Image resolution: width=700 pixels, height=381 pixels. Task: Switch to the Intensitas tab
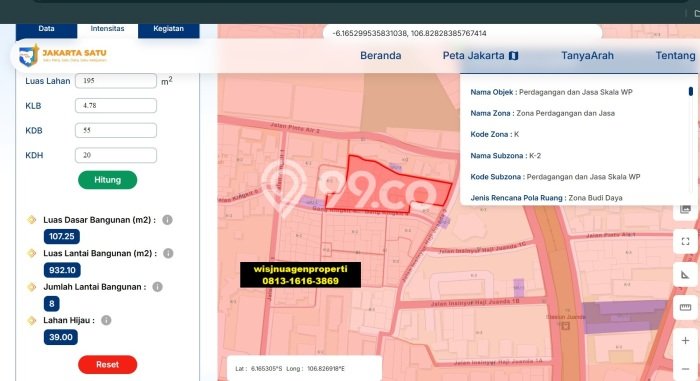click(107, 29)
